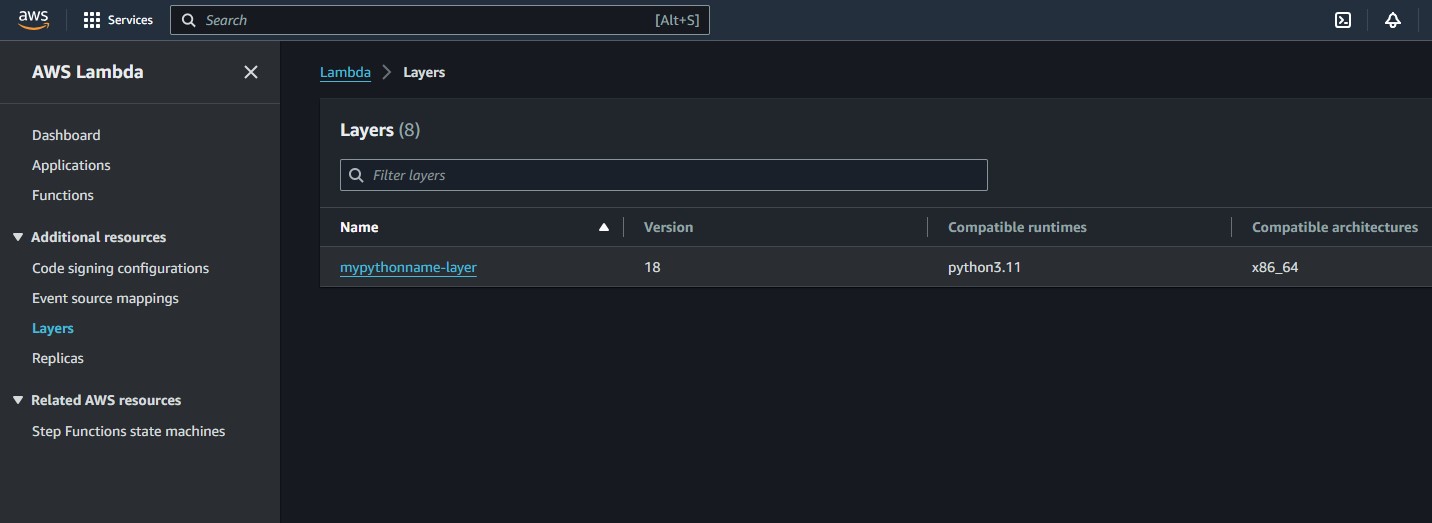Viewport: 1432px width, 523px height.
Task: Open the mypythonname-layer link
Action: (408, 267)
